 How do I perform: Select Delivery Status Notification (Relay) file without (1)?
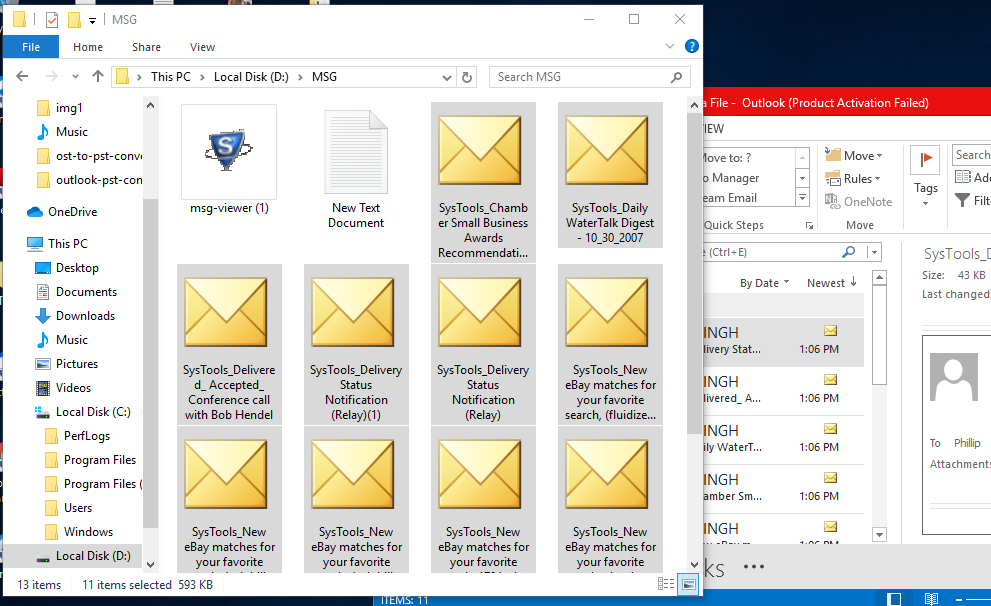pos(483,344)
